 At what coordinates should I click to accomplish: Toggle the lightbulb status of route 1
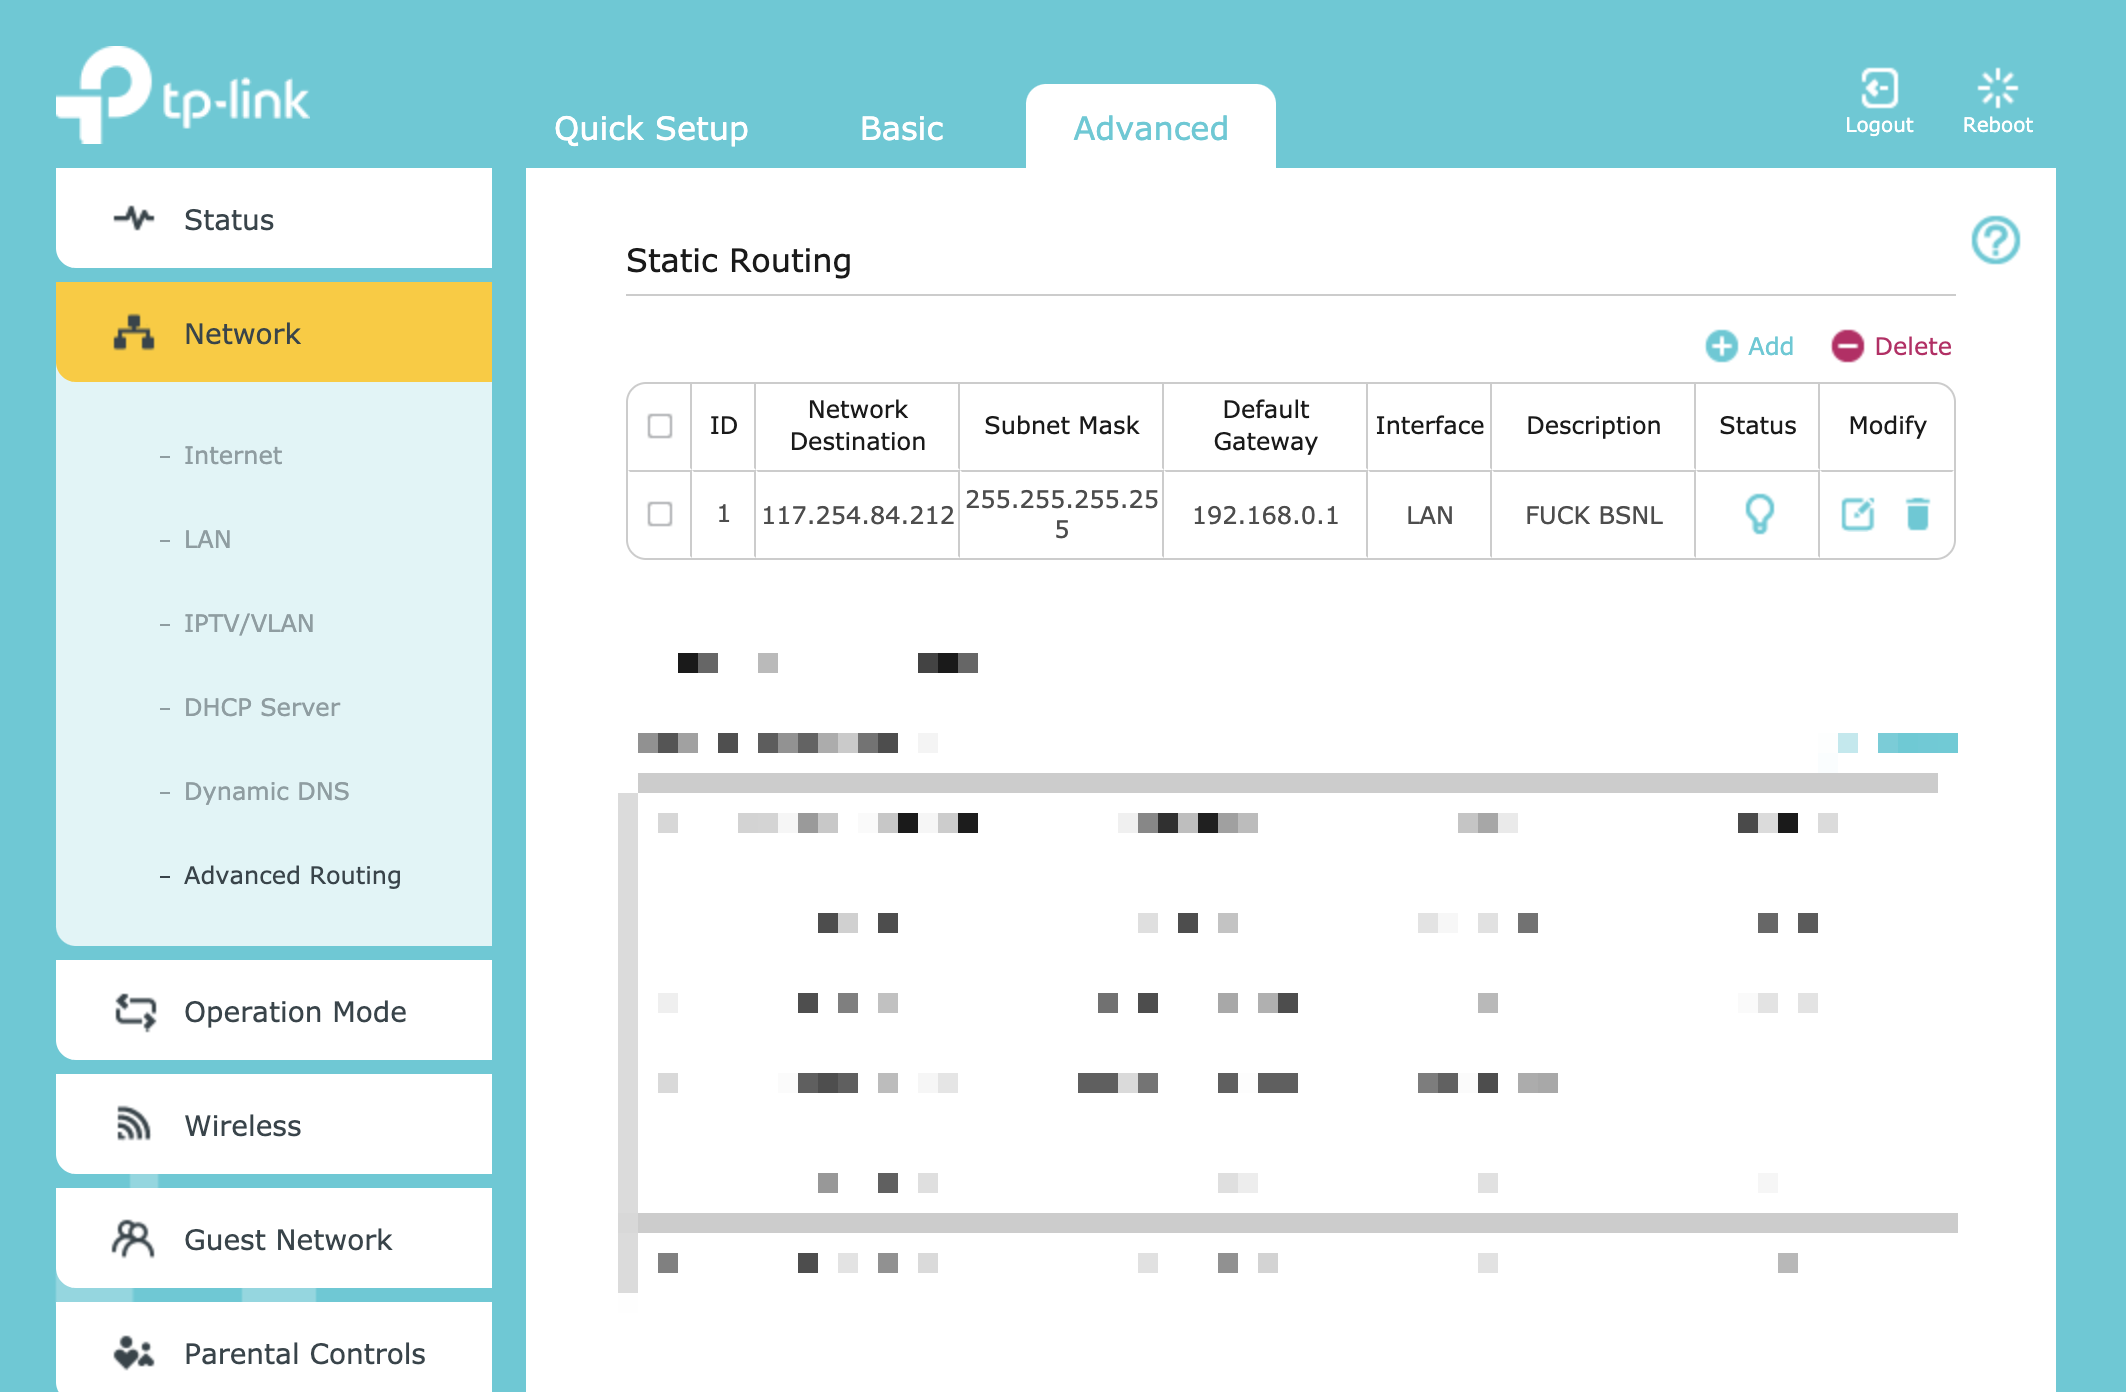point(1758,514)
